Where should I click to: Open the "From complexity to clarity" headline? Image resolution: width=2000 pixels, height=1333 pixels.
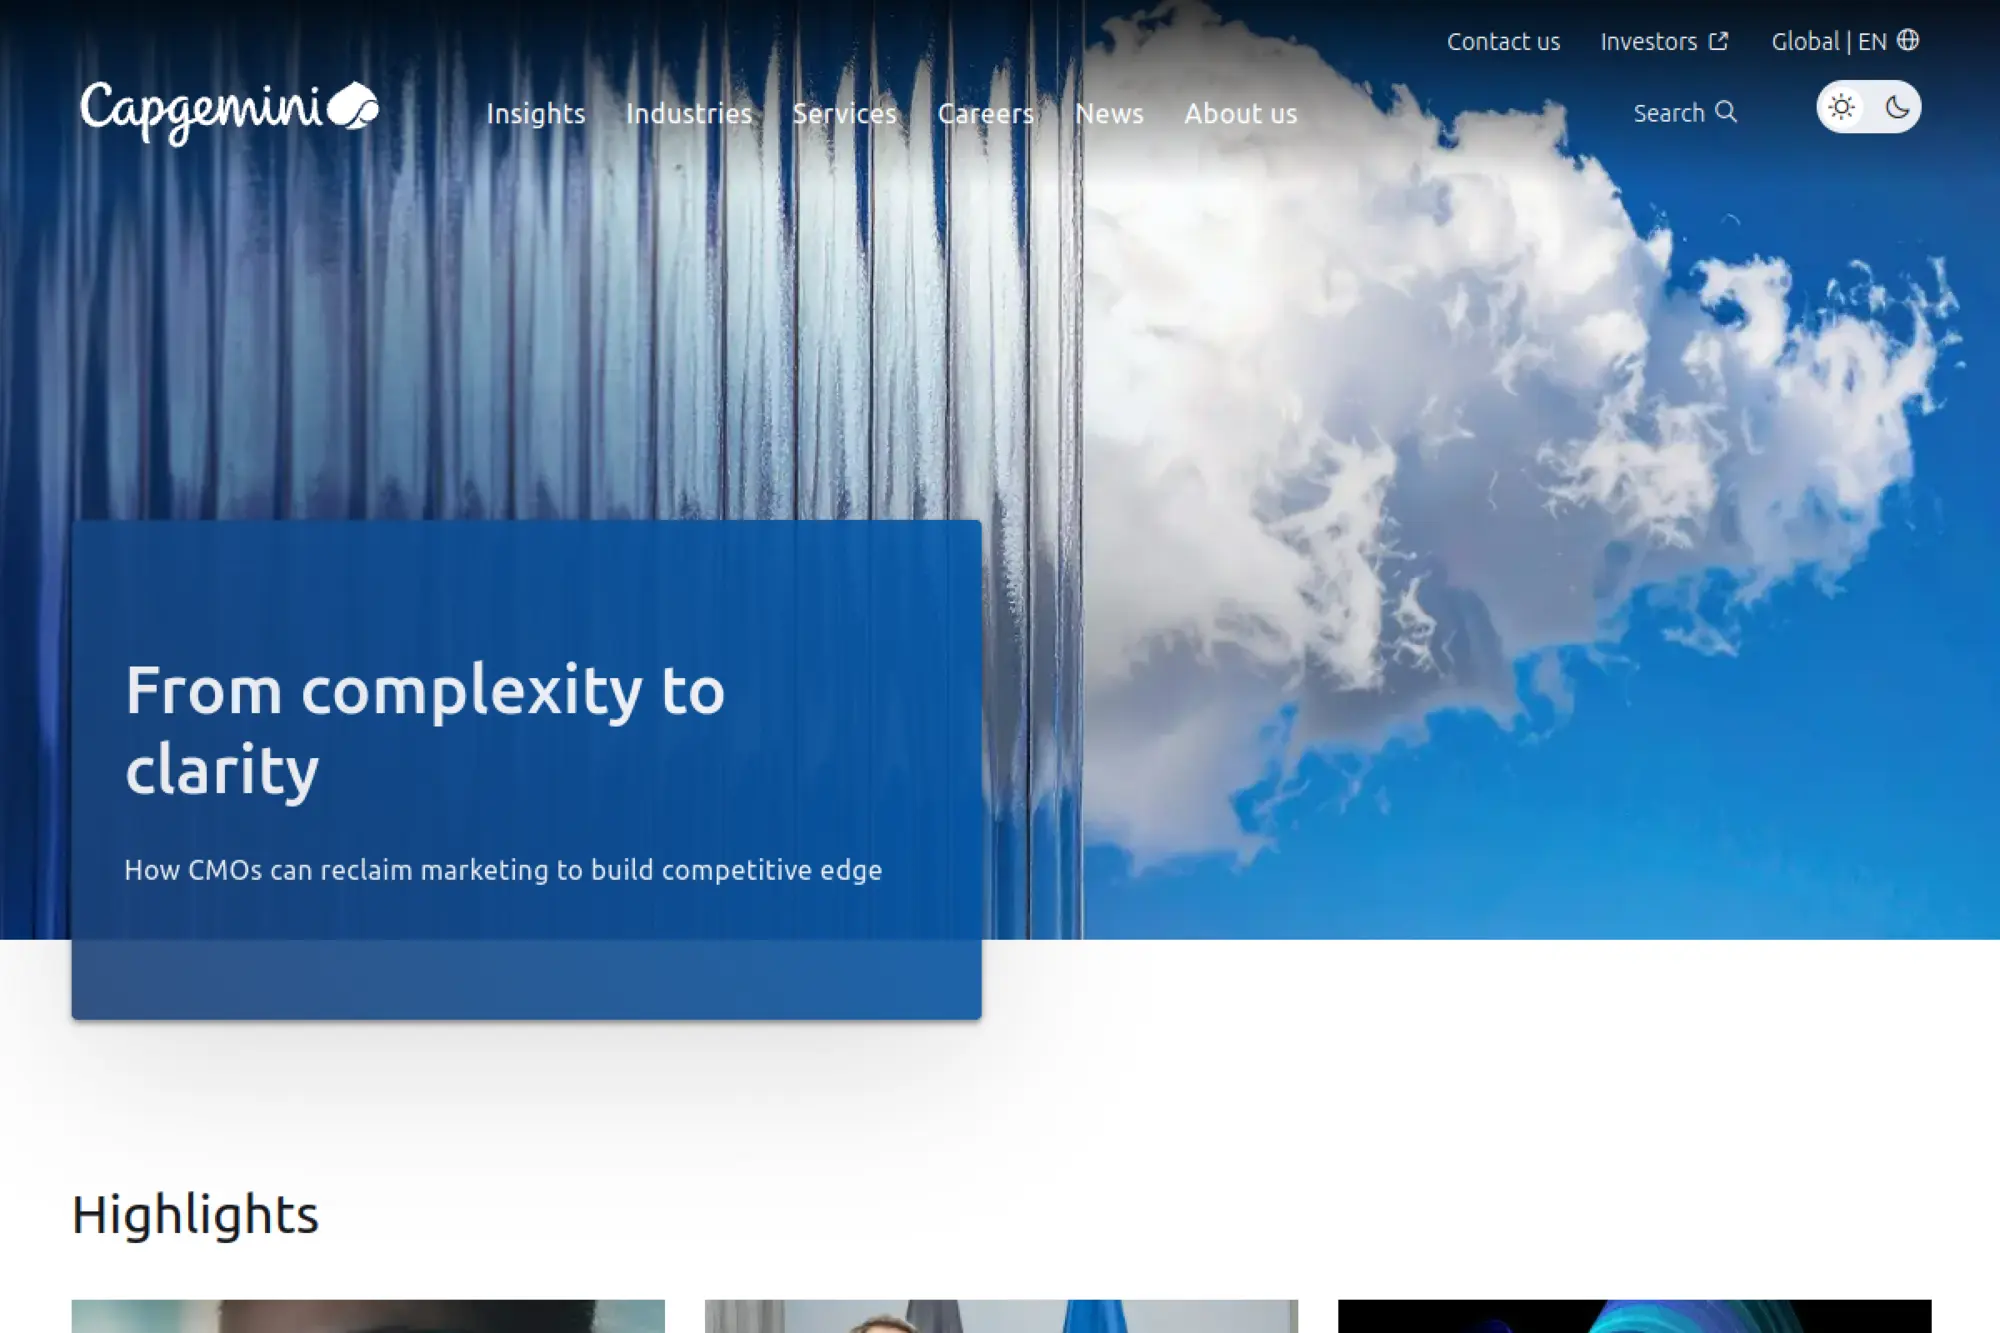(425, 730)
